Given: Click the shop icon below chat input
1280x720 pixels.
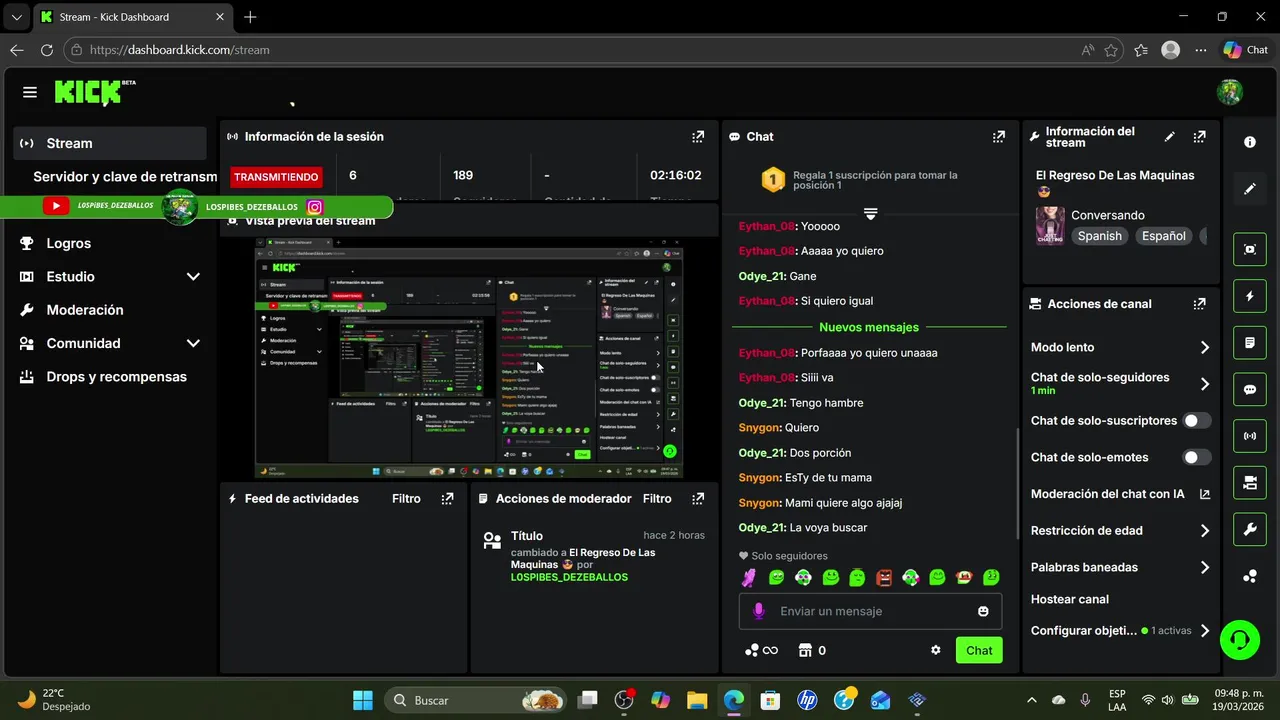Looking at the screenshot, I should tap(804, 650).
